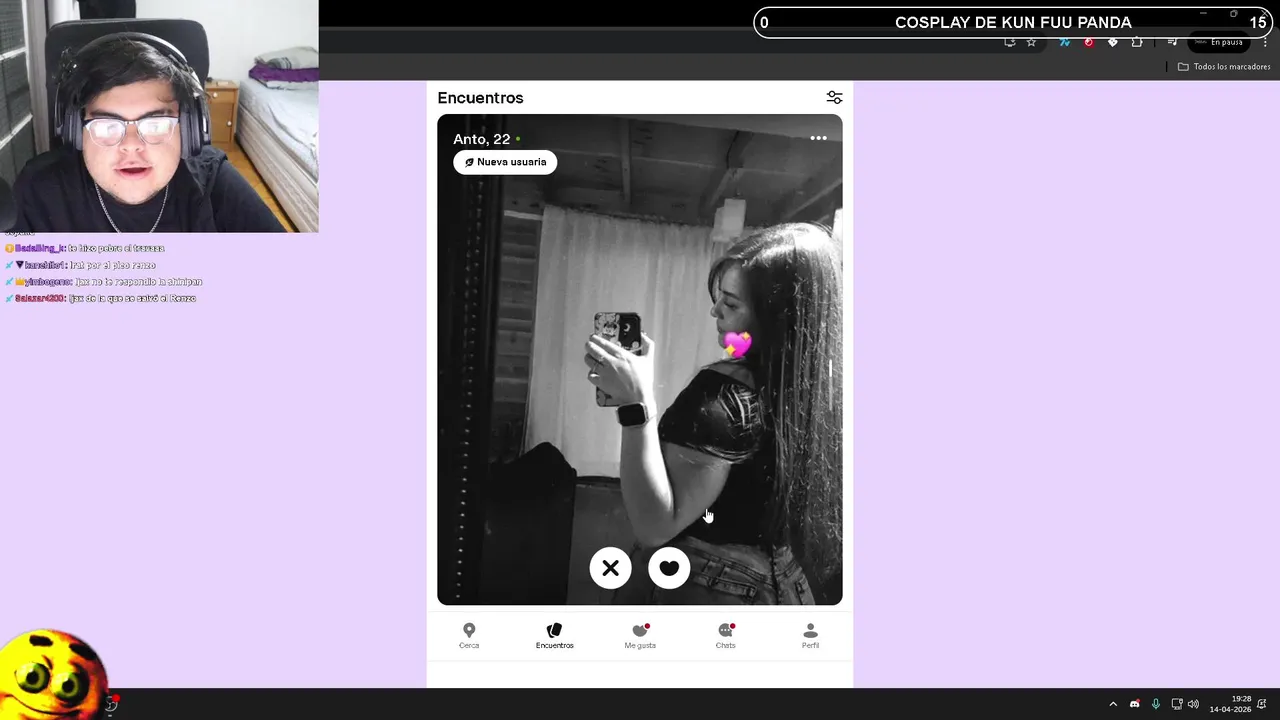Viewport: 1280px width, 720px height.
Task: Click the name Anto, 22
Action: [481, 139]
